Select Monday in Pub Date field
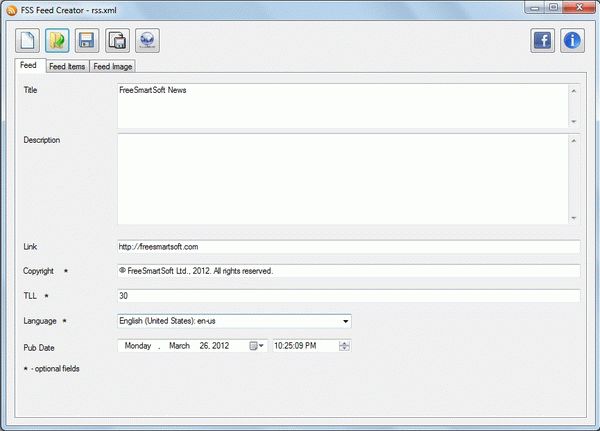 (x=138, y=346)
